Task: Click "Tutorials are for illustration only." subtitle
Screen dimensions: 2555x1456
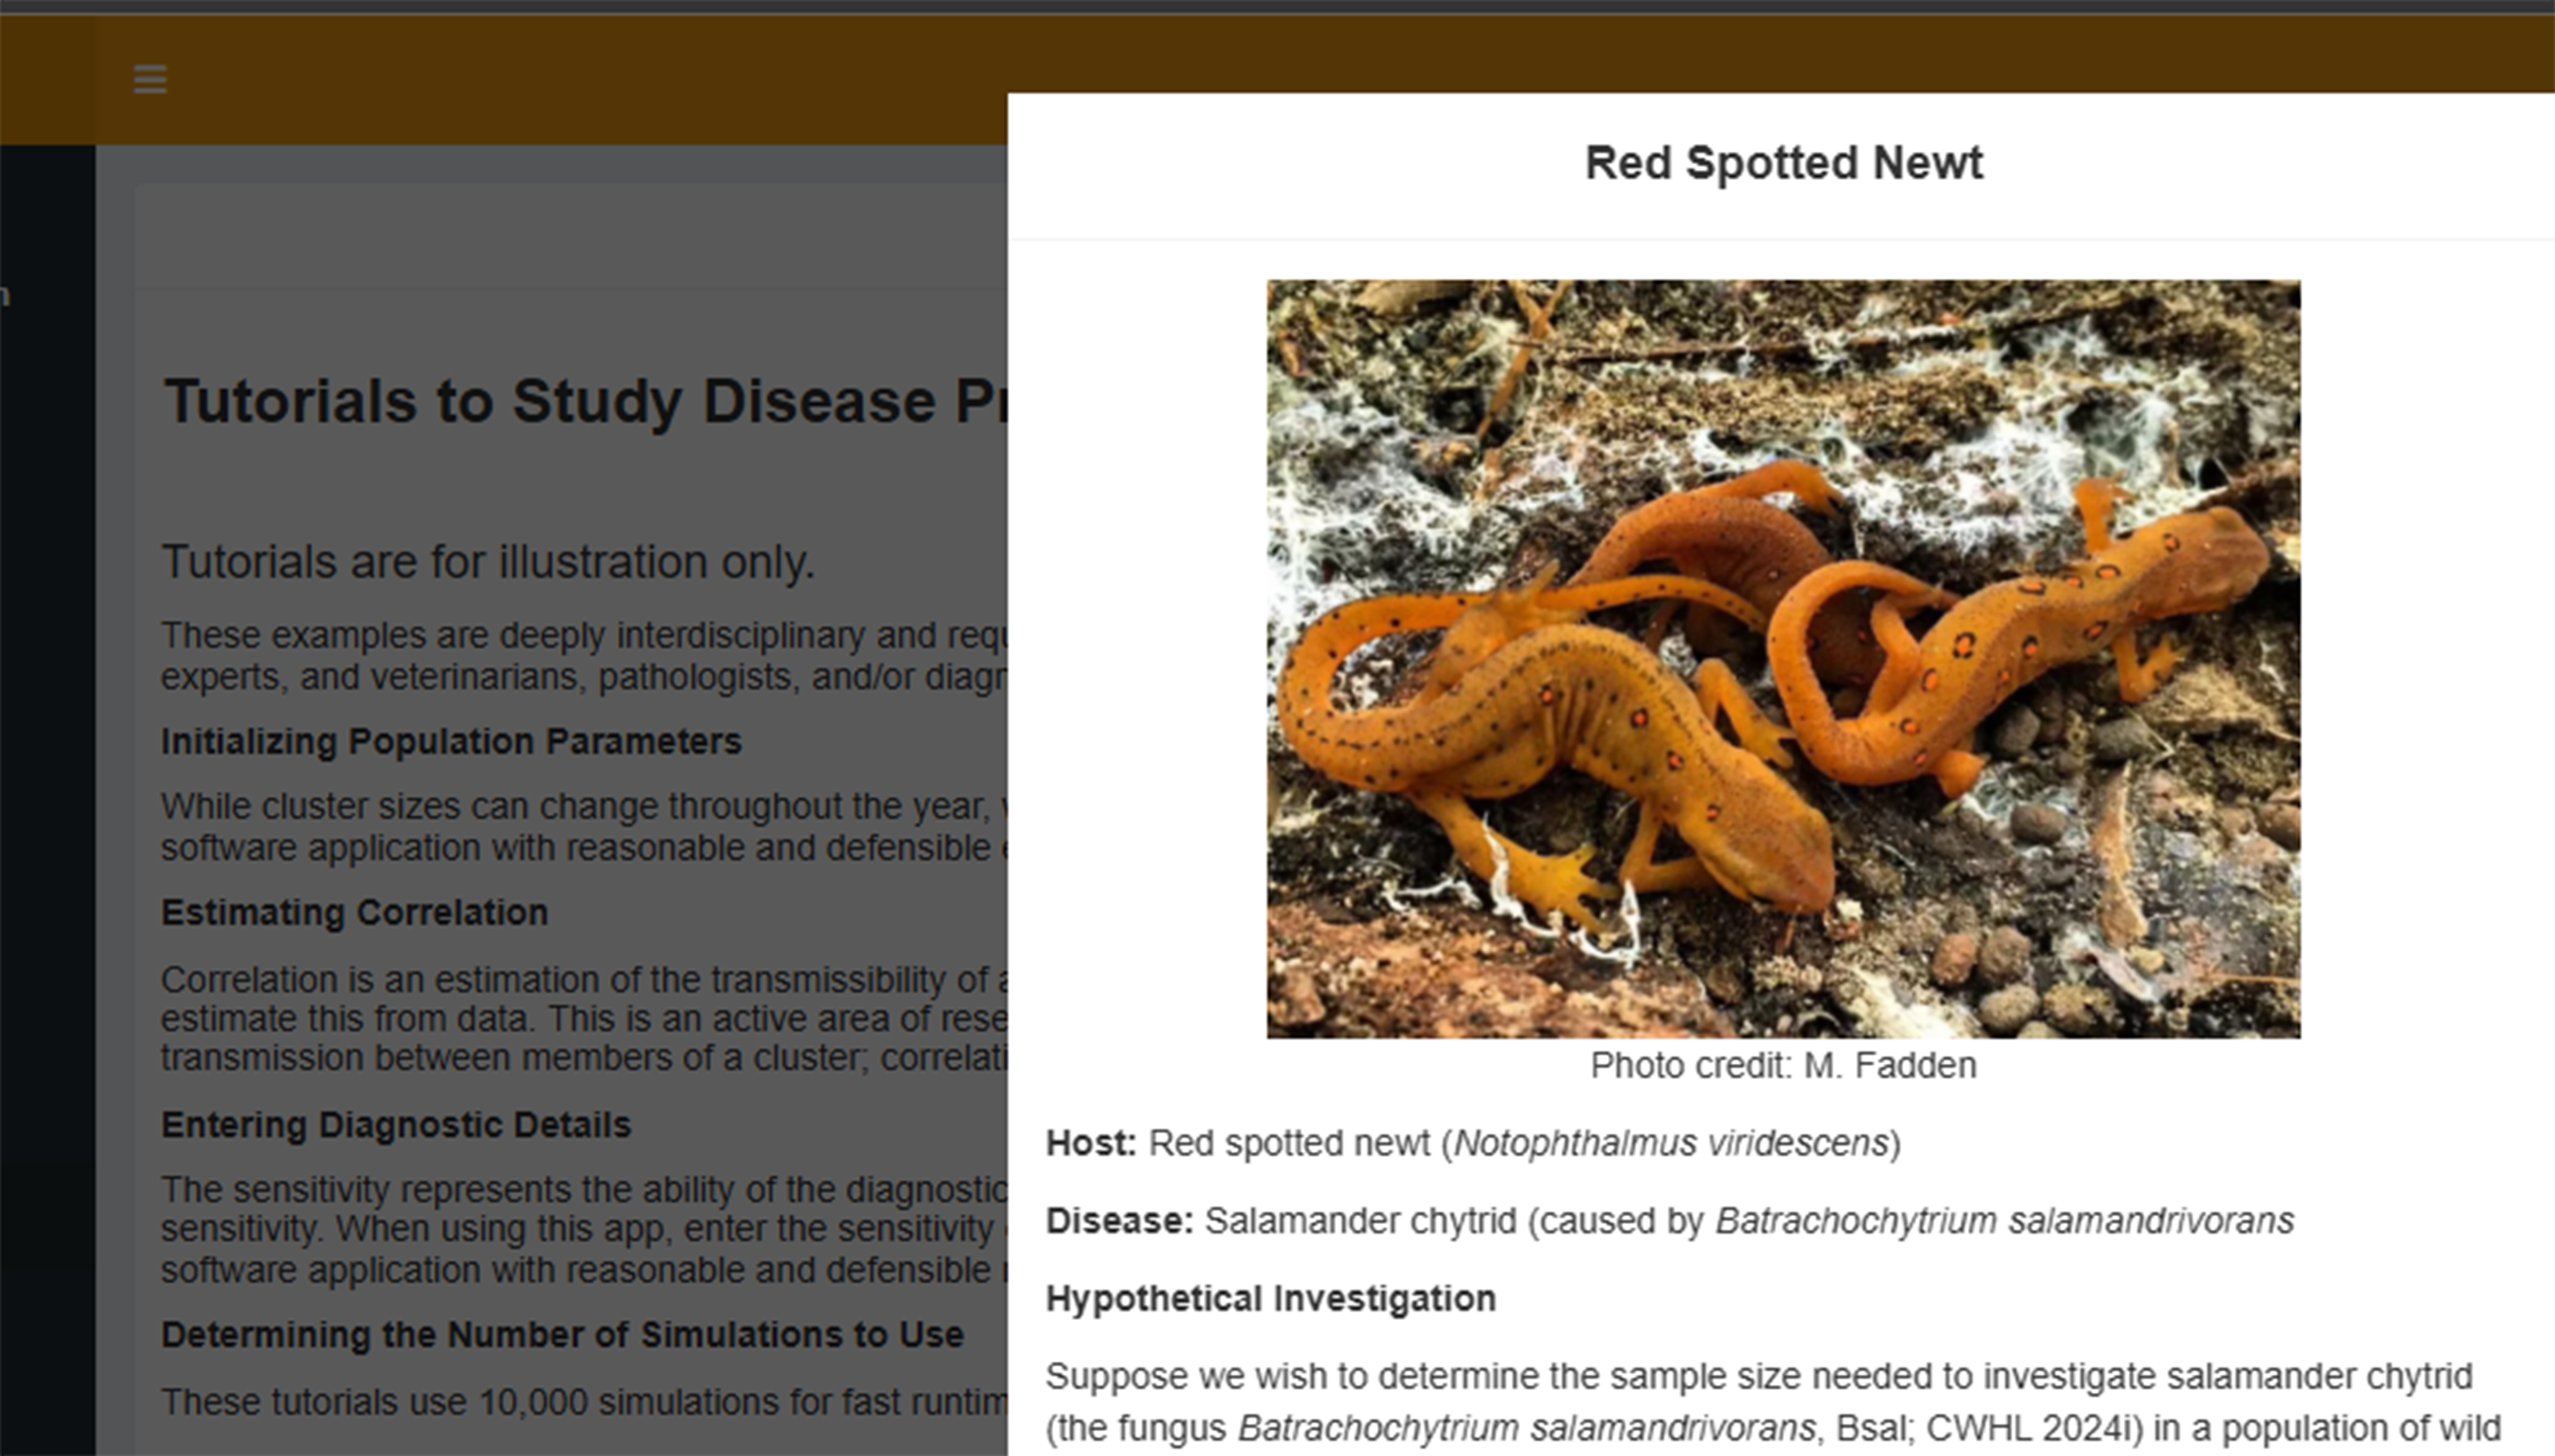Action: tap(488, 562)
